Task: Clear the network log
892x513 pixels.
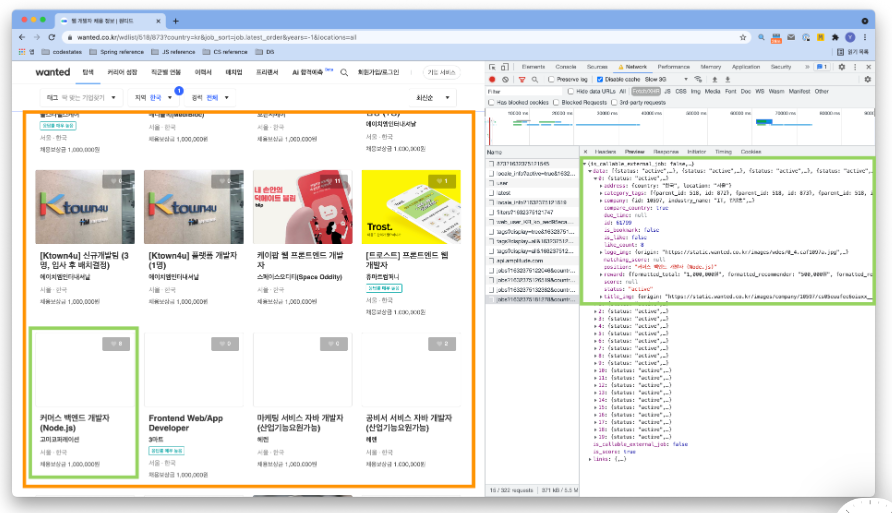Action: tap(505, 80)
